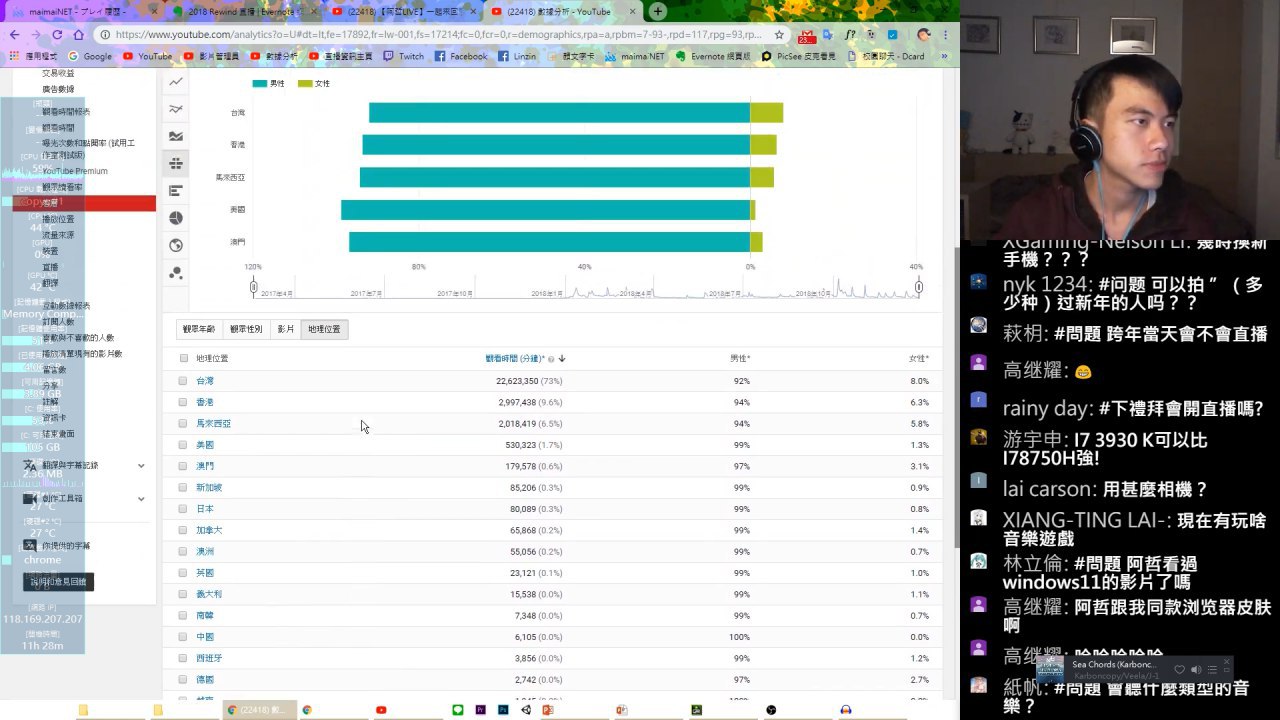Image resolution: width=1280 pixels, height=720 pixels.
Task: Click the right handle of date range slider
Action: (919, 288)
